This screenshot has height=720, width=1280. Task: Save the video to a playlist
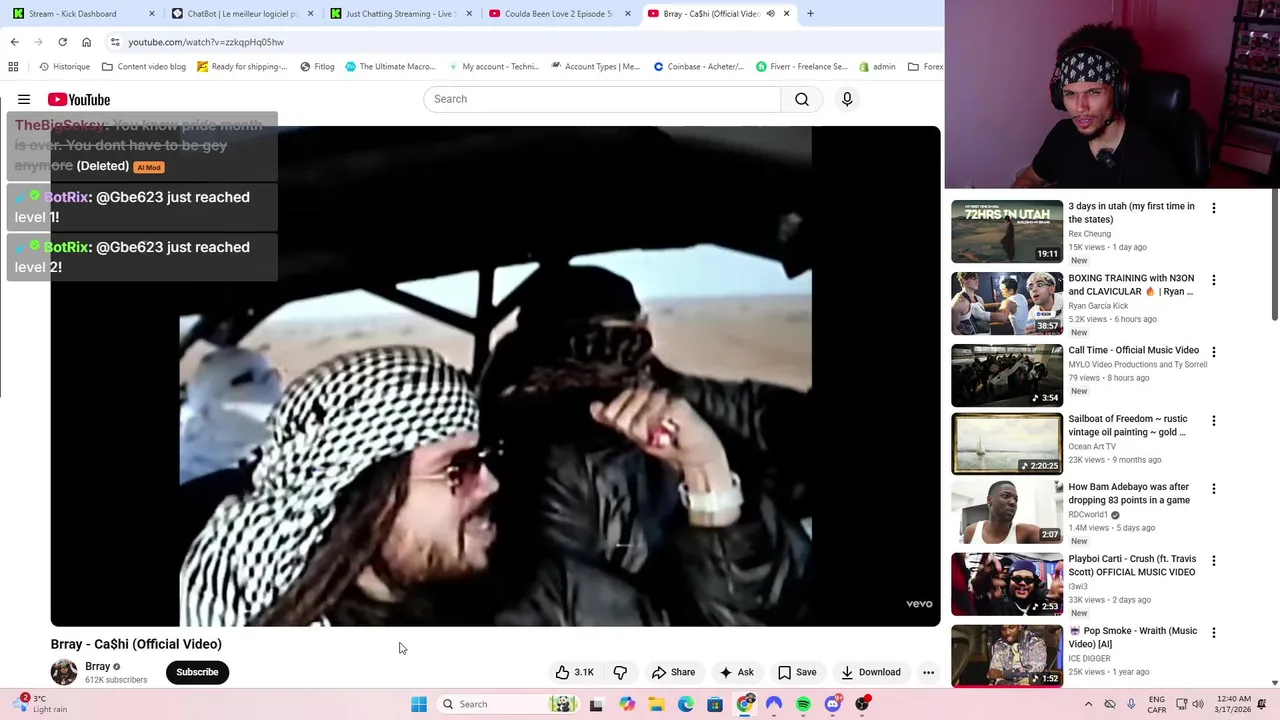[797, 672]
